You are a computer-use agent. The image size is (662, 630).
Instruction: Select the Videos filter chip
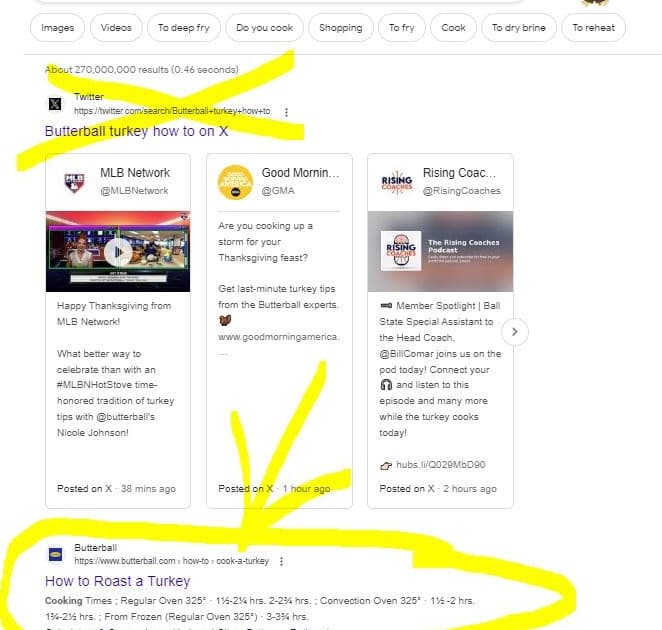pos(116,27)
